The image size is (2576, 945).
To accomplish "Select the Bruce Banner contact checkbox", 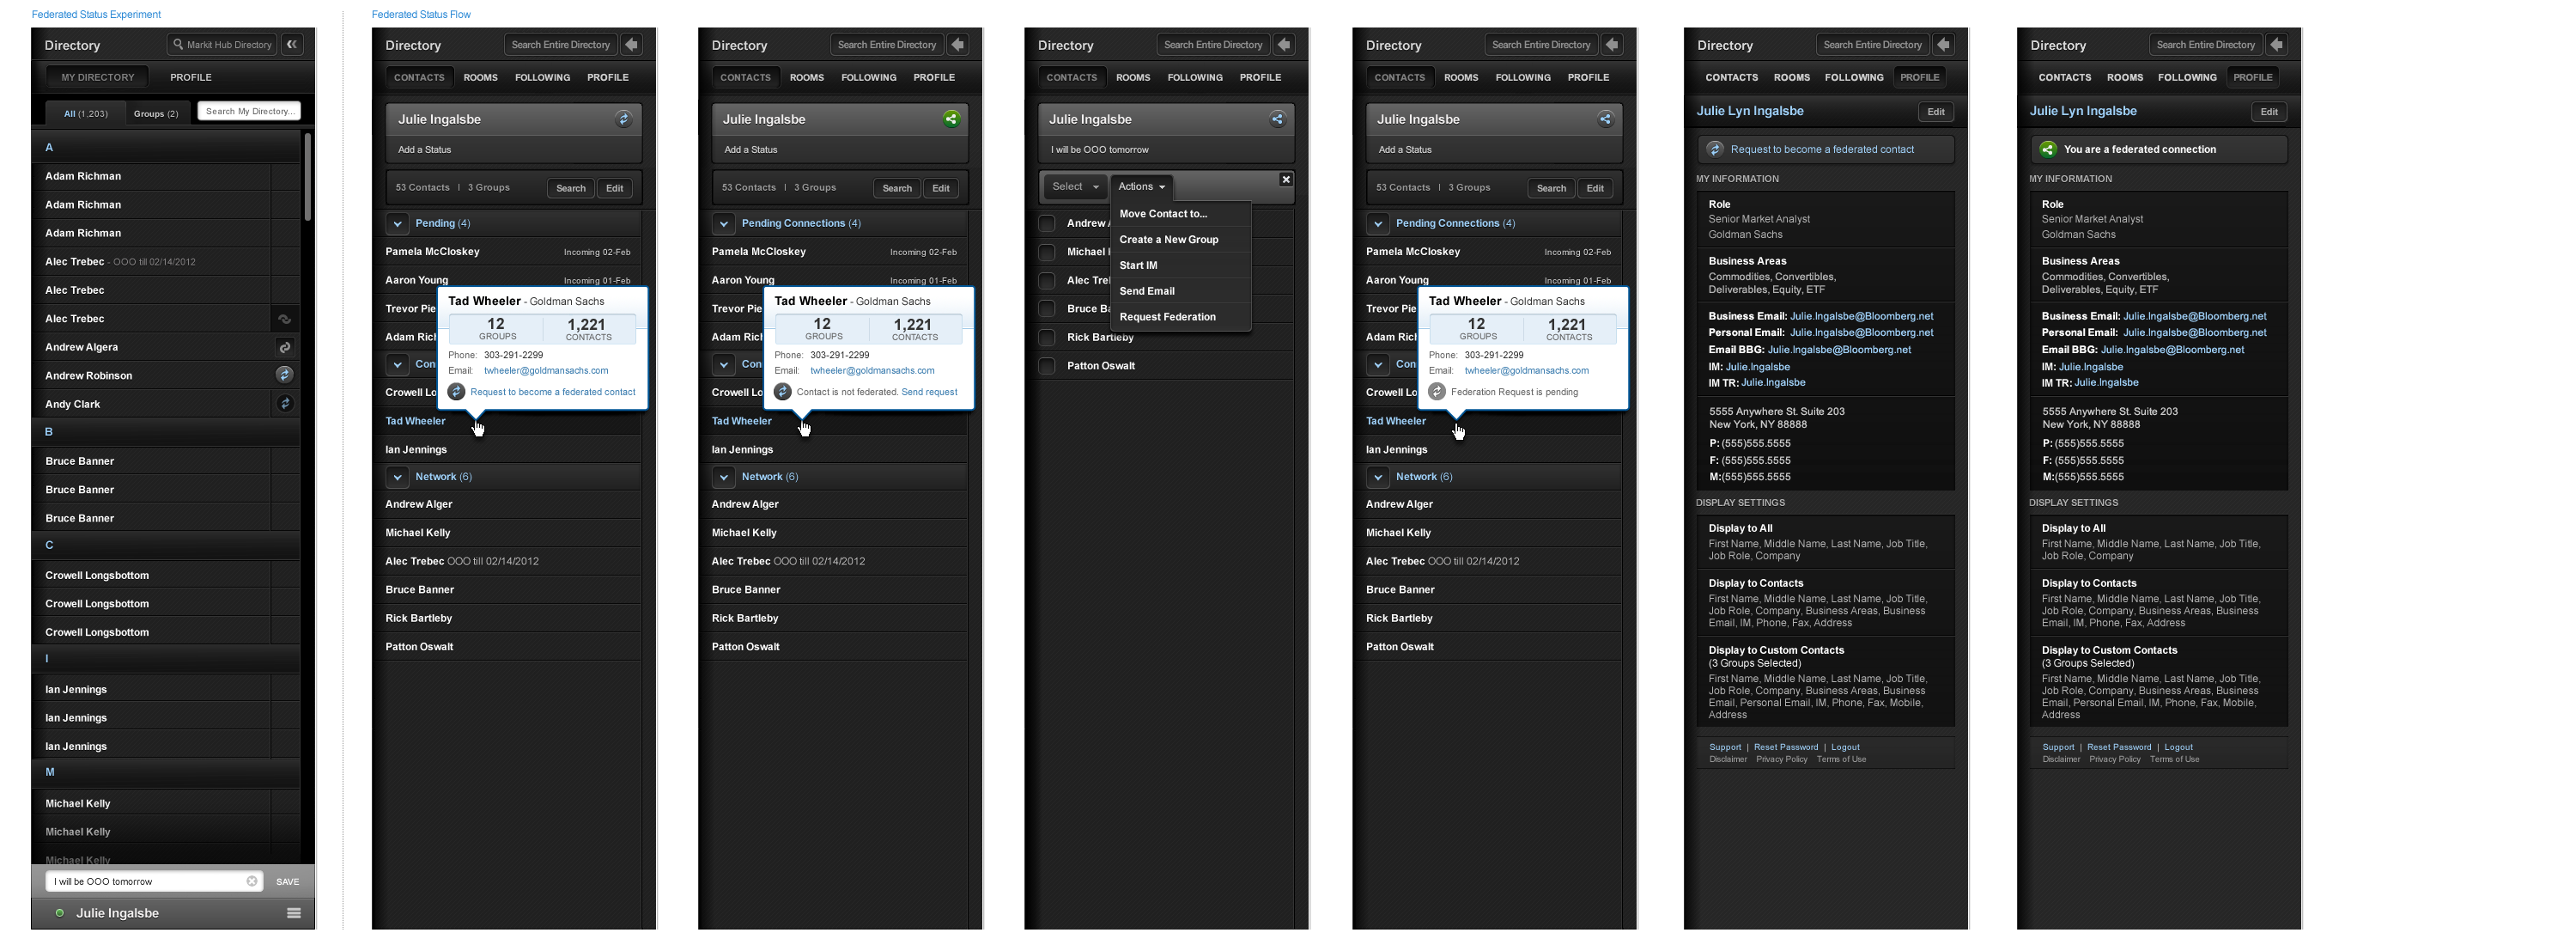I will [1047, 309].
